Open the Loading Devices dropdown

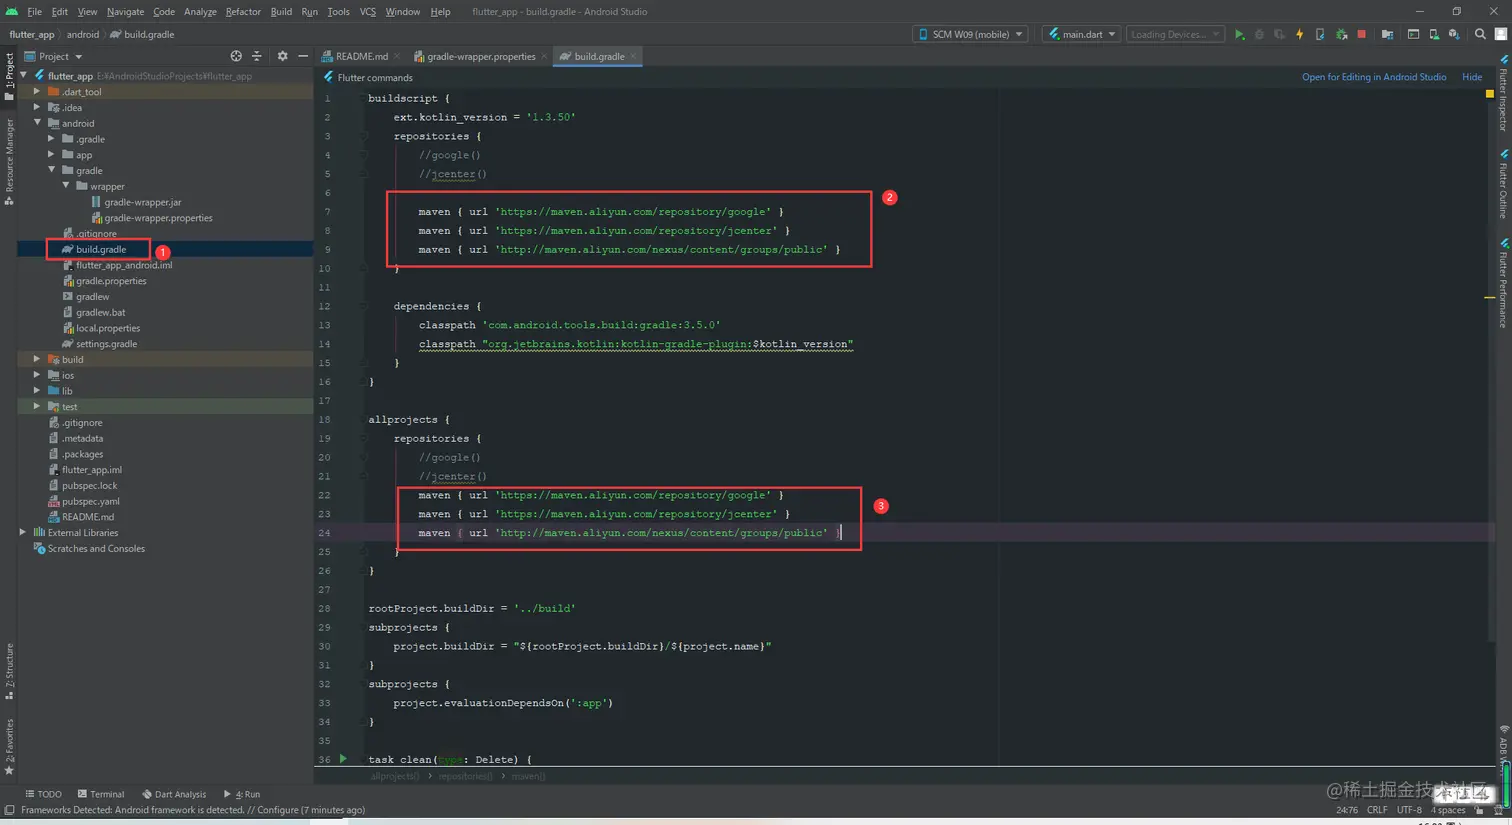[x=1175, y=34]
